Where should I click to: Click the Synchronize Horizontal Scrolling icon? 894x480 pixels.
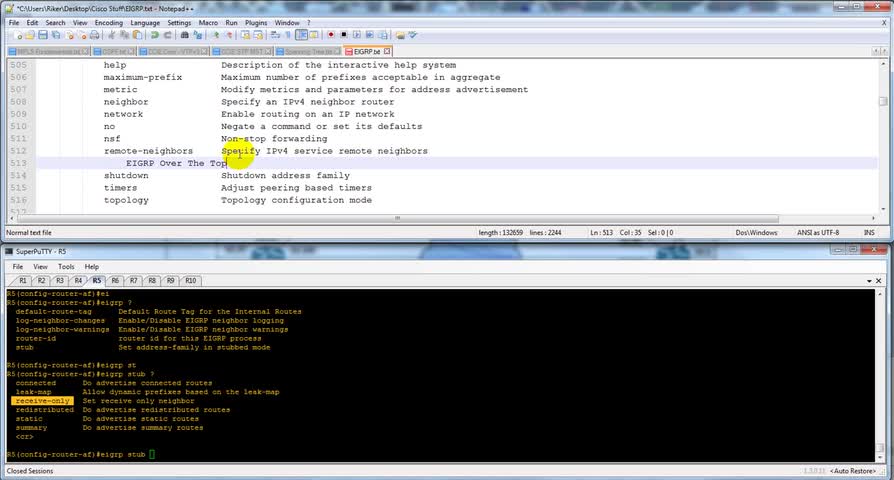258,35
